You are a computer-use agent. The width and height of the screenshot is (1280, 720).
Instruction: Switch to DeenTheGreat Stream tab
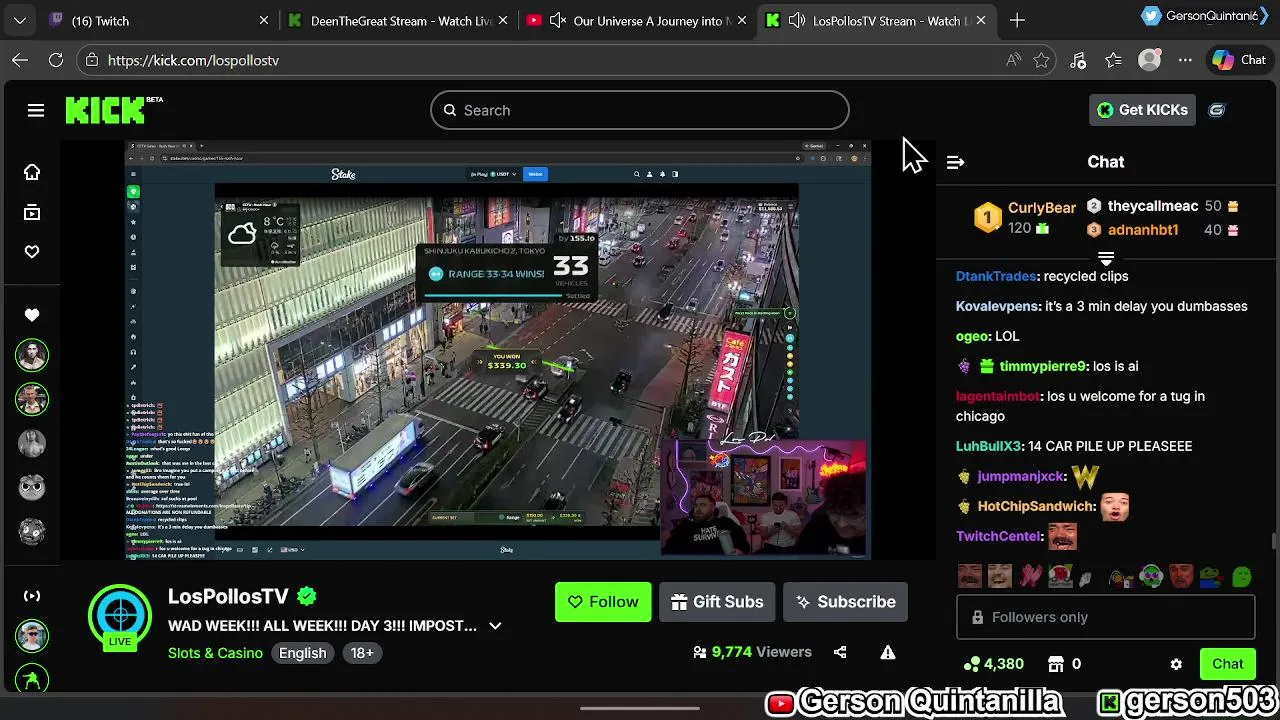point(398,20)
